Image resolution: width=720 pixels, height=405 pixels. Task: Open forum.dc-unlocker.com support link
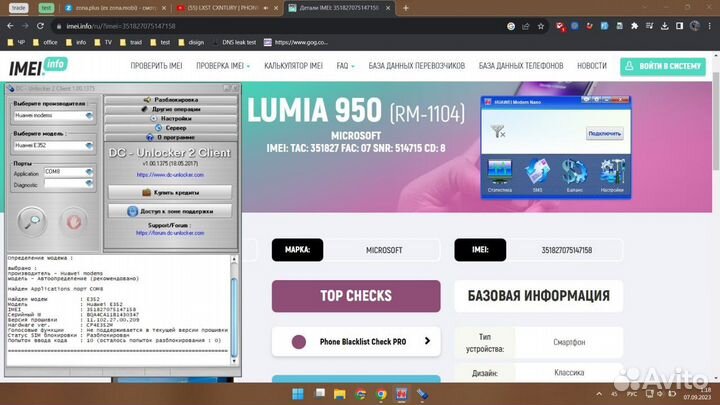pyautogui.click(x=170, y=233)
